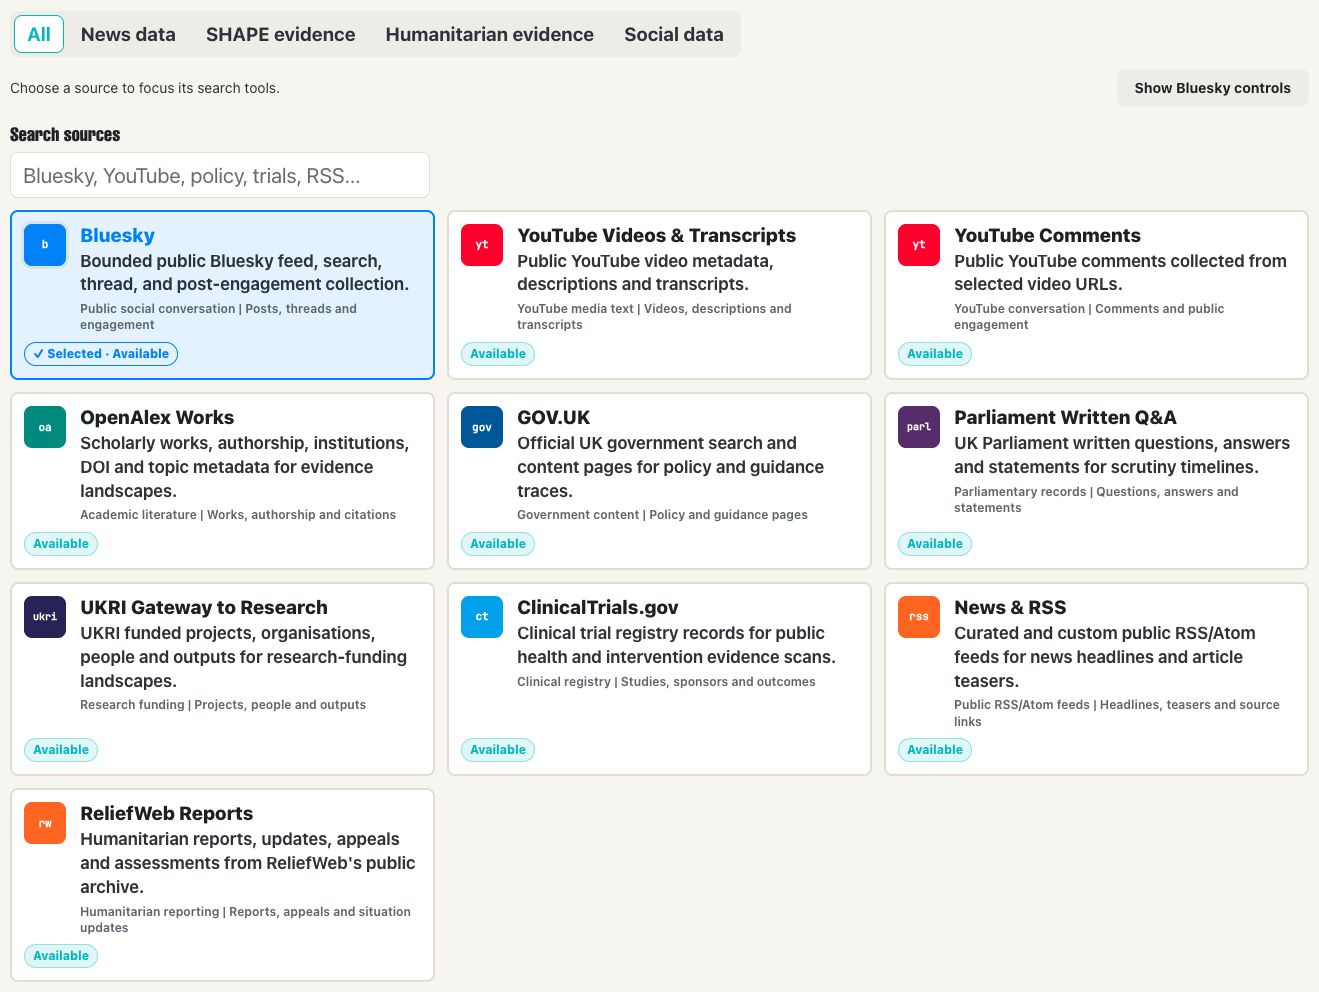Click the 'Selected · Available' badge on Bluesky
This screenshot has height=992, width=1319.
click(101, 354)
